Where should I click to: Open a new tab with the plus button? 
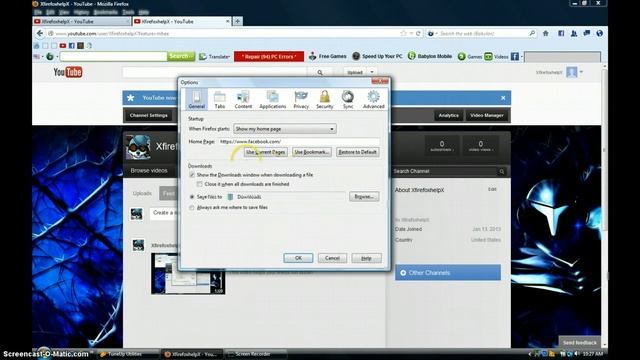[x=238, y=21]
